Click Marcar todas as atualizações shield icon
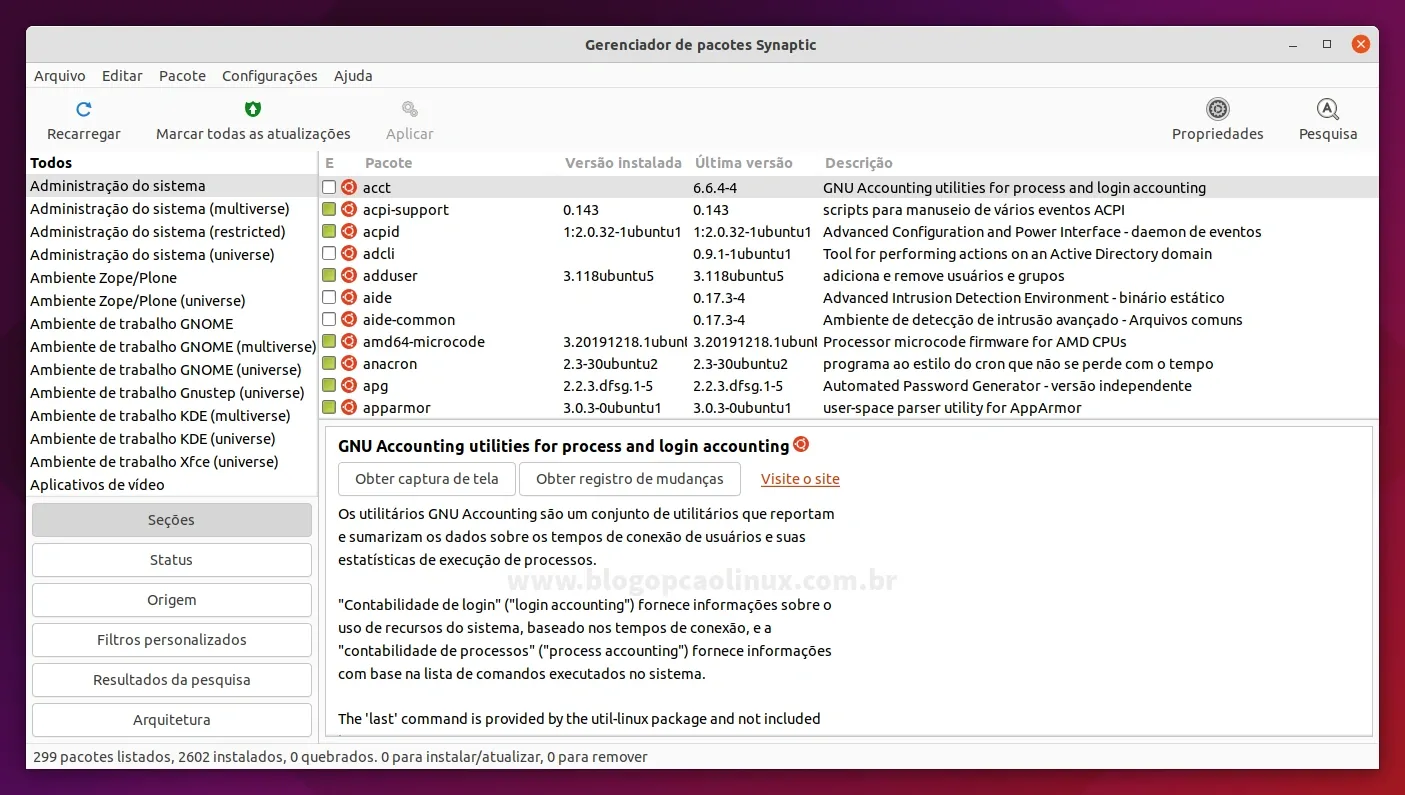Screen dimensions: 1405x795 point(253,109)
